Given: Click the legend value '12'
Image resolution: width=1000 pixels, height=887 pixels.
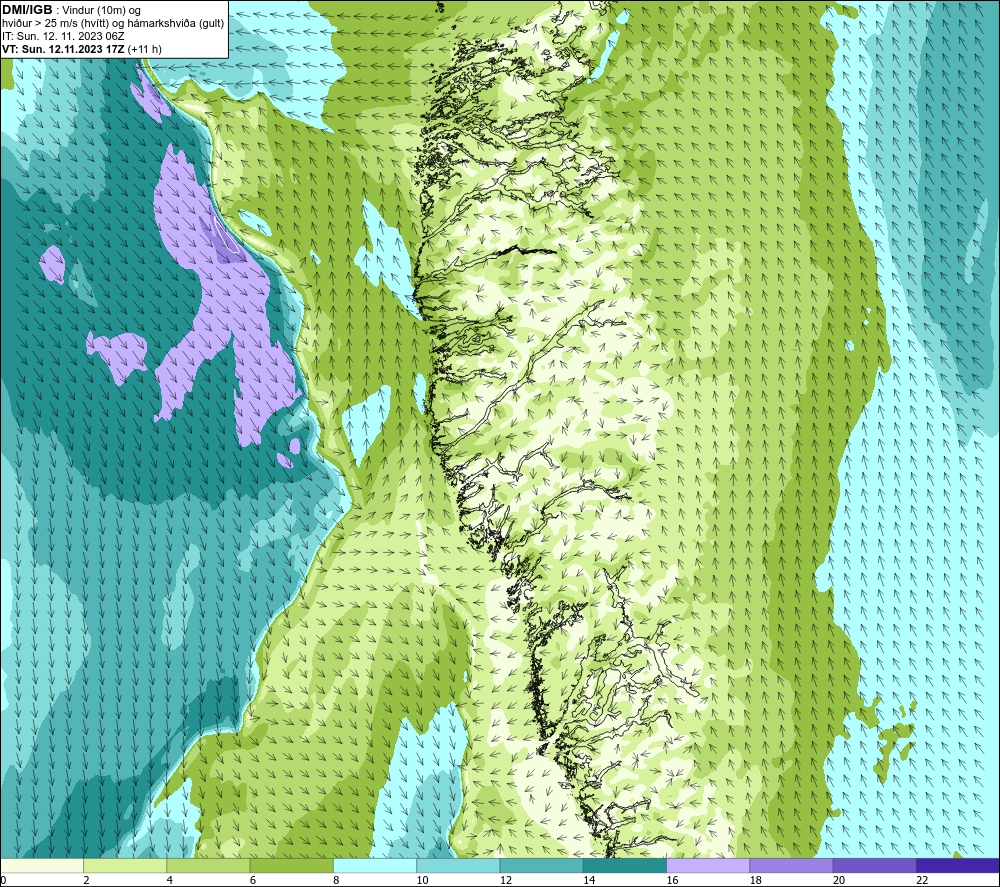Looking at the screenshot, I should tap(506, 881).
